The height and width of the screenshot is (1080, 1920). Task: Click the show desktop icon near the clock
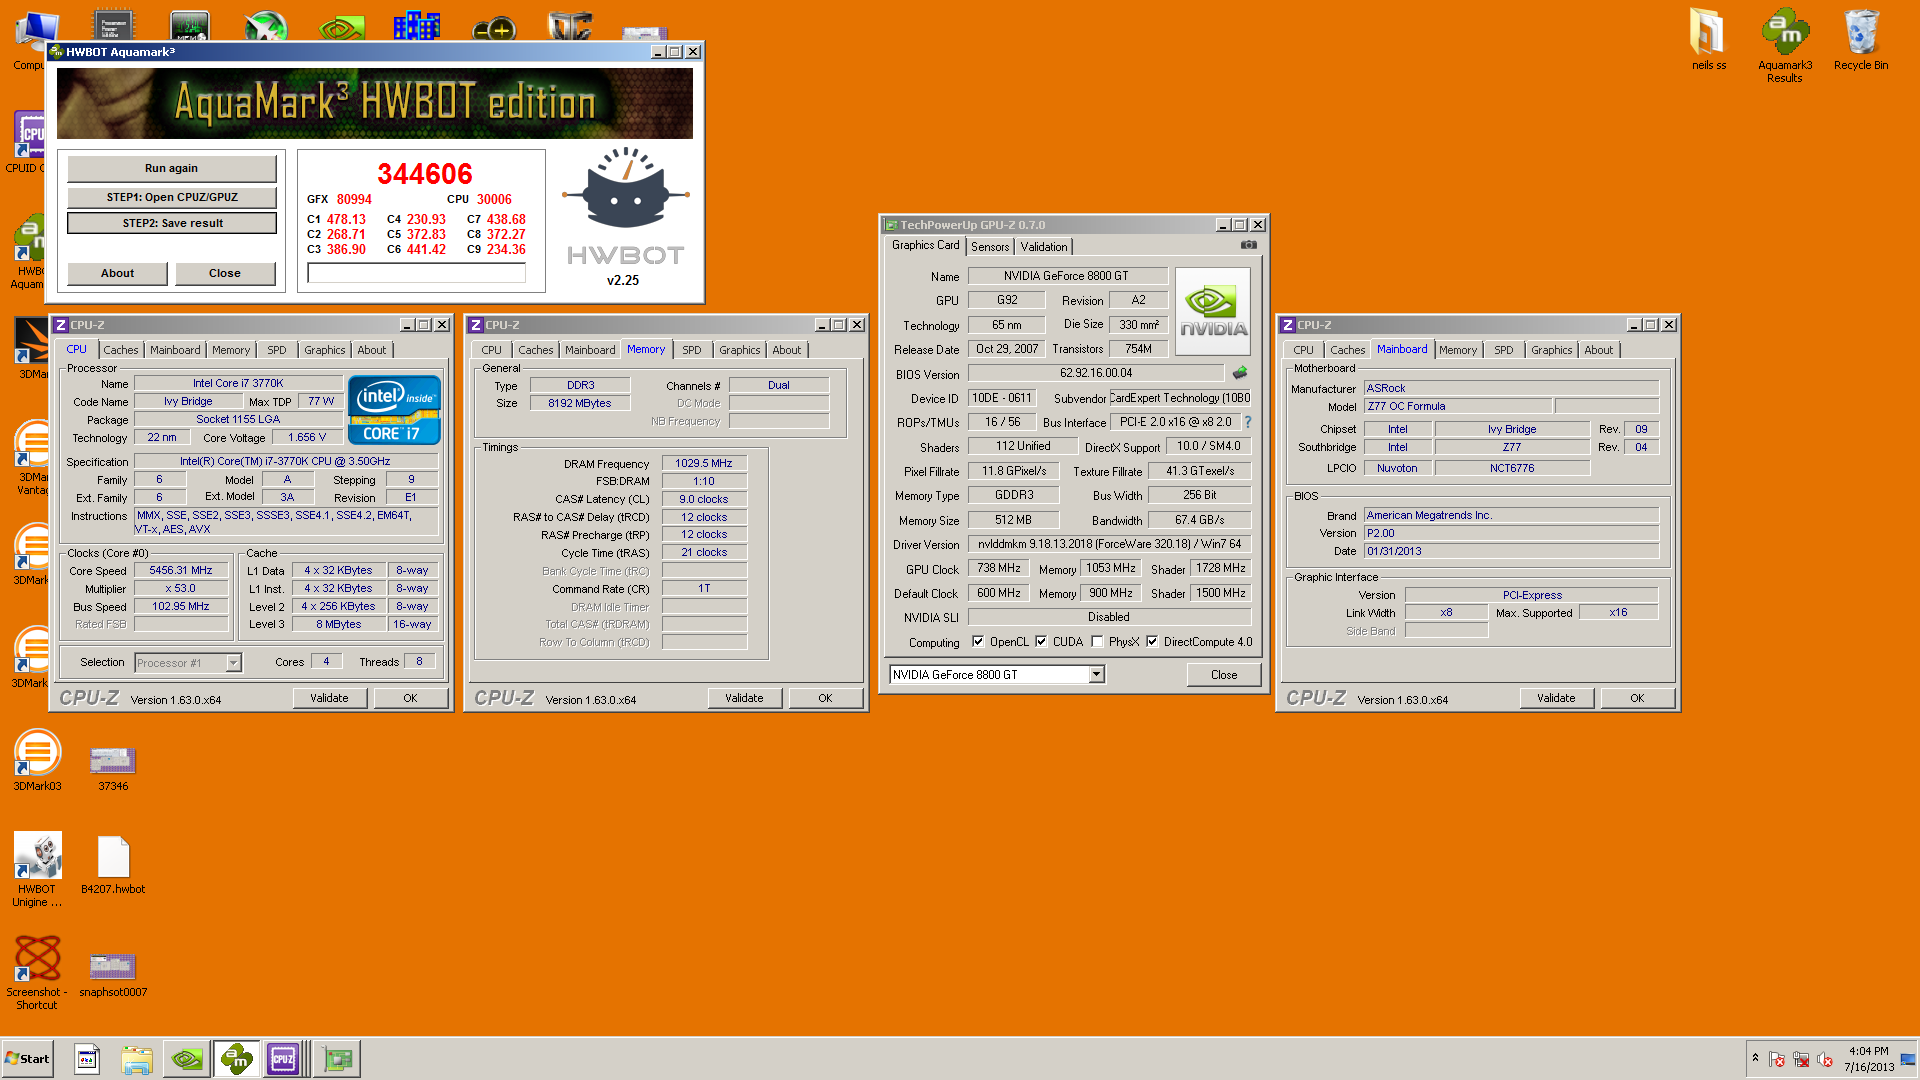point(1908,1059)
